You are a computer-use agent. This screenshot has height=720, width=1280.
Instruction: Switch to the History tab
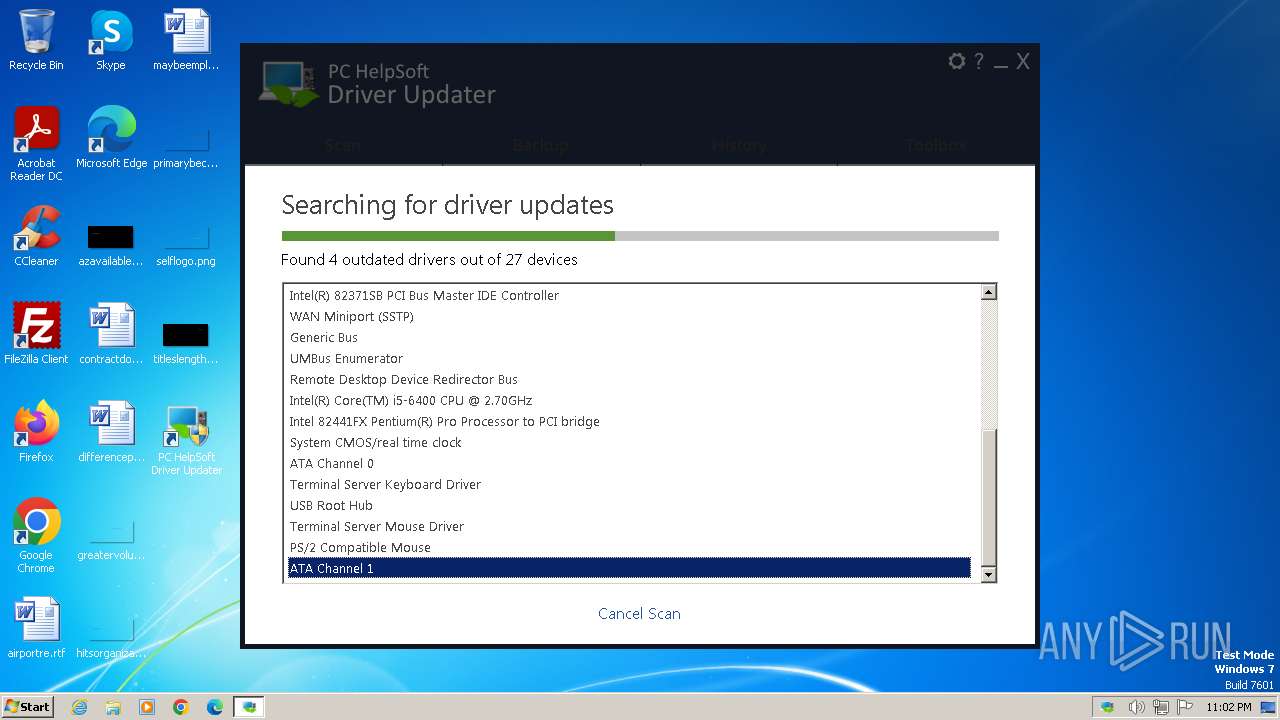point(739,146)
